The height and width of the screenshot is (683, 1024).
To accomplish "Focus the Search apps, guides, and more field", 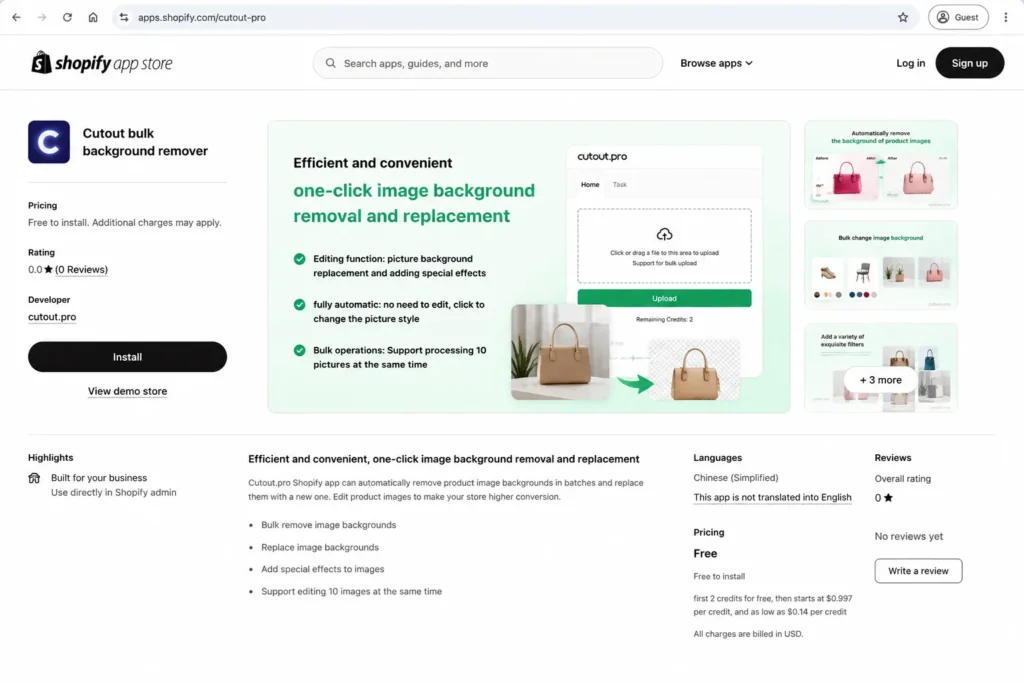I will point(487,63).
